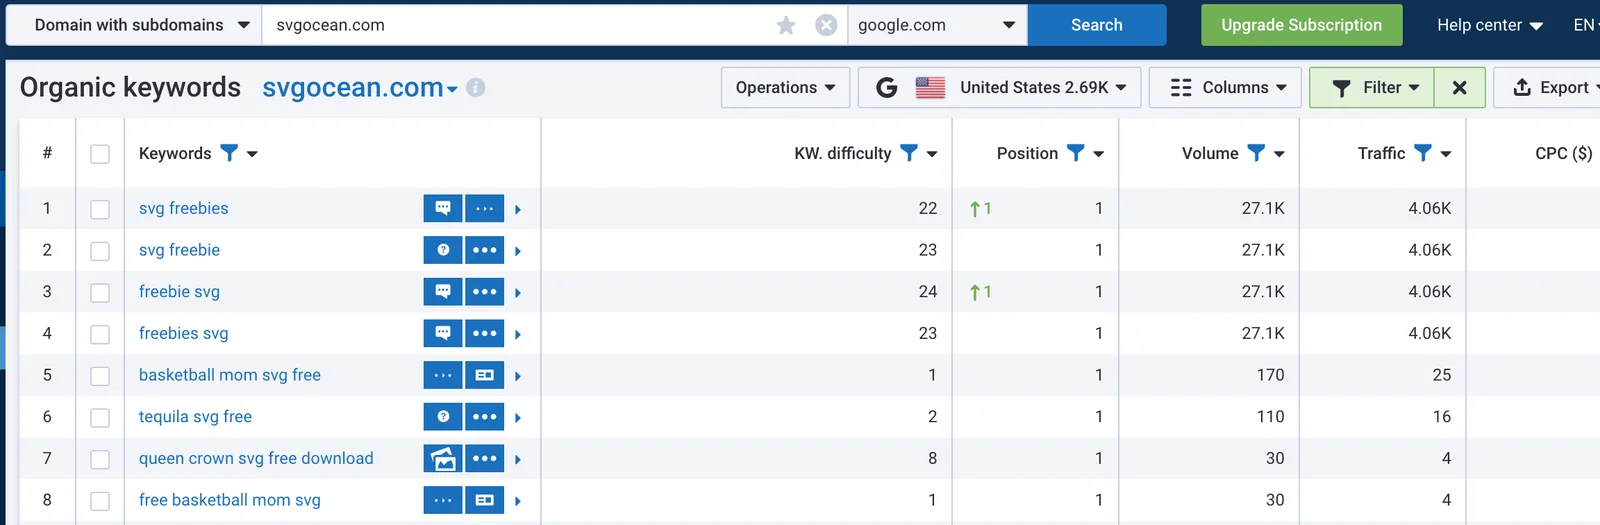Click the Google G search engine icon
1600x525 pixels.
click(x=886, y=88)
